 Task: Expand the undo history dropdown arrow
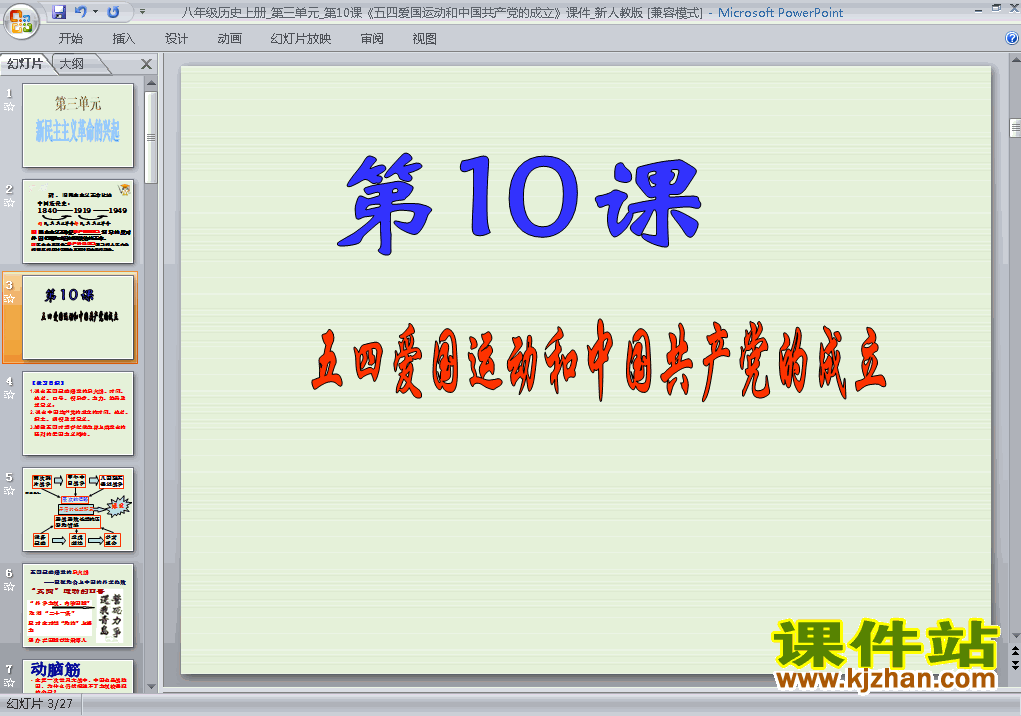tap(95, 12)
